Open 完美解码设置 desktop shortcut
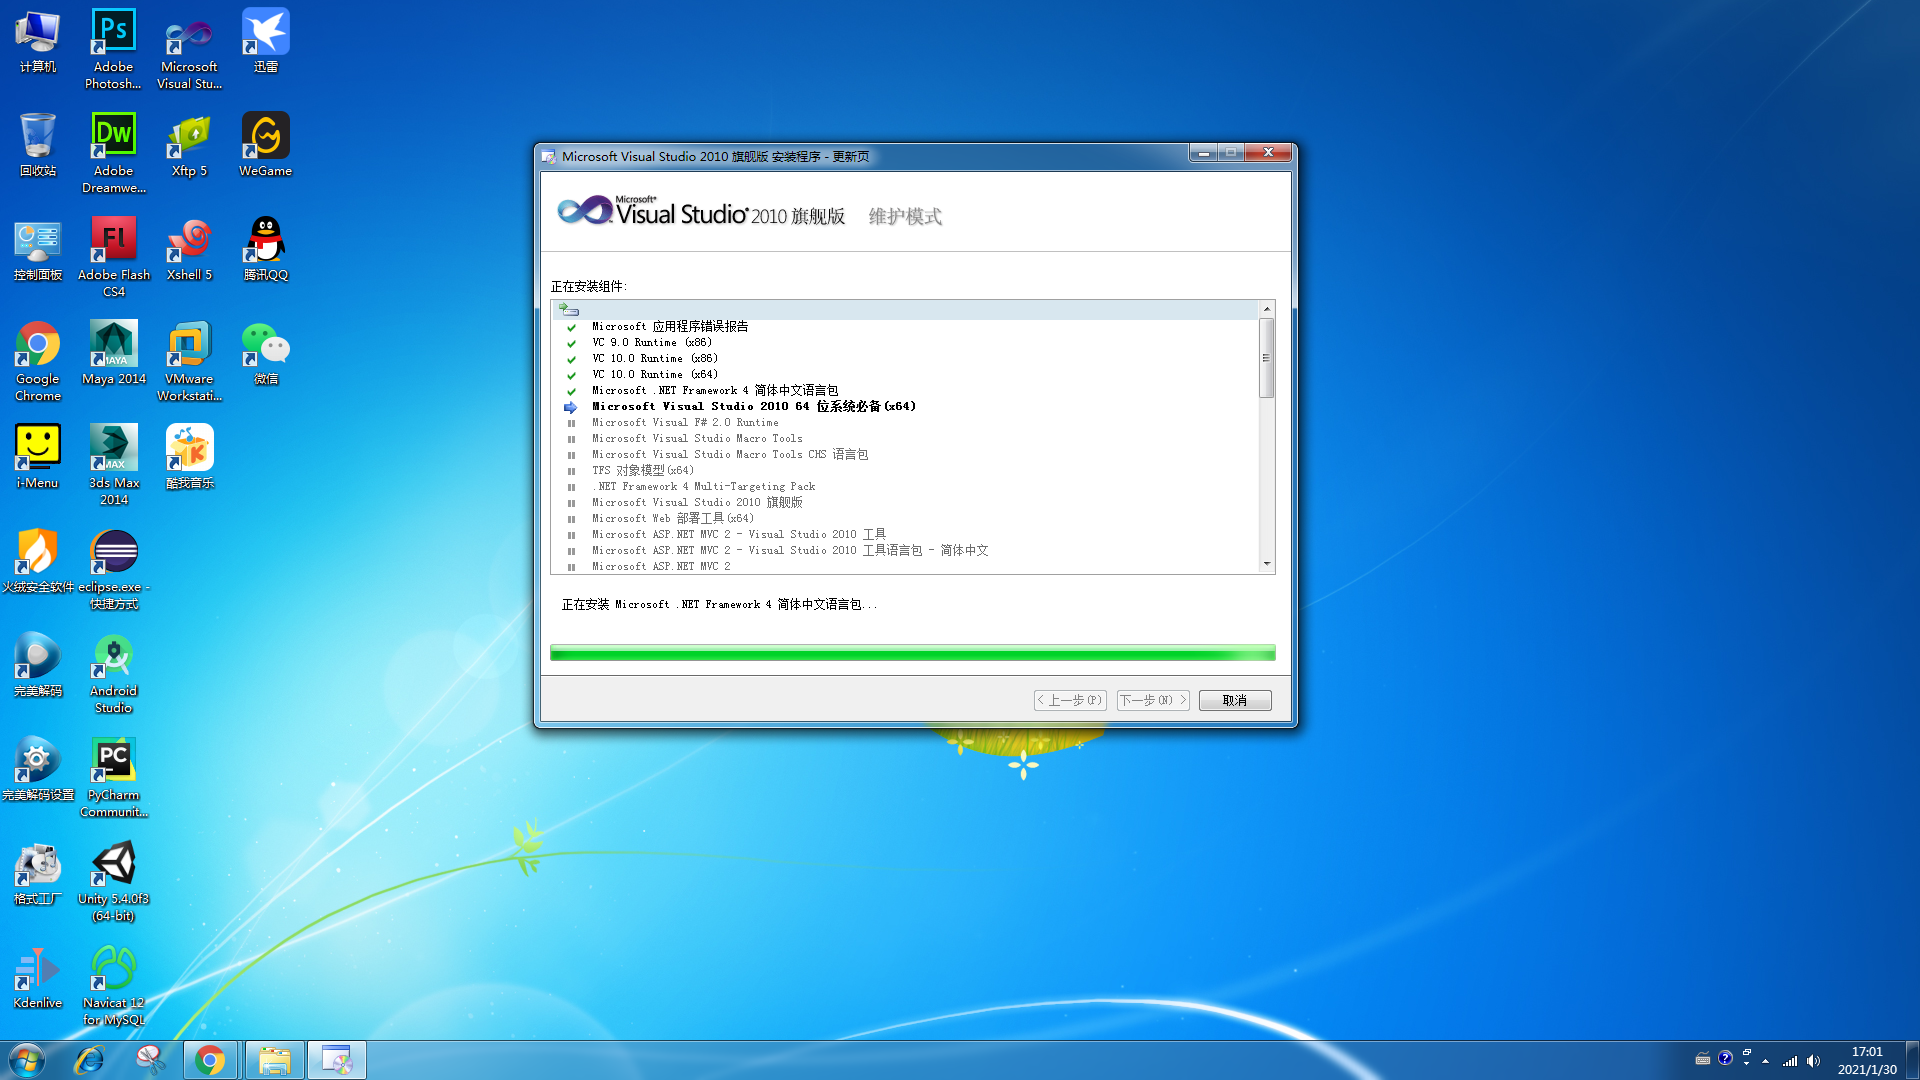Viewport: 1920px width, 1080px height. click(x=38, y=769)
